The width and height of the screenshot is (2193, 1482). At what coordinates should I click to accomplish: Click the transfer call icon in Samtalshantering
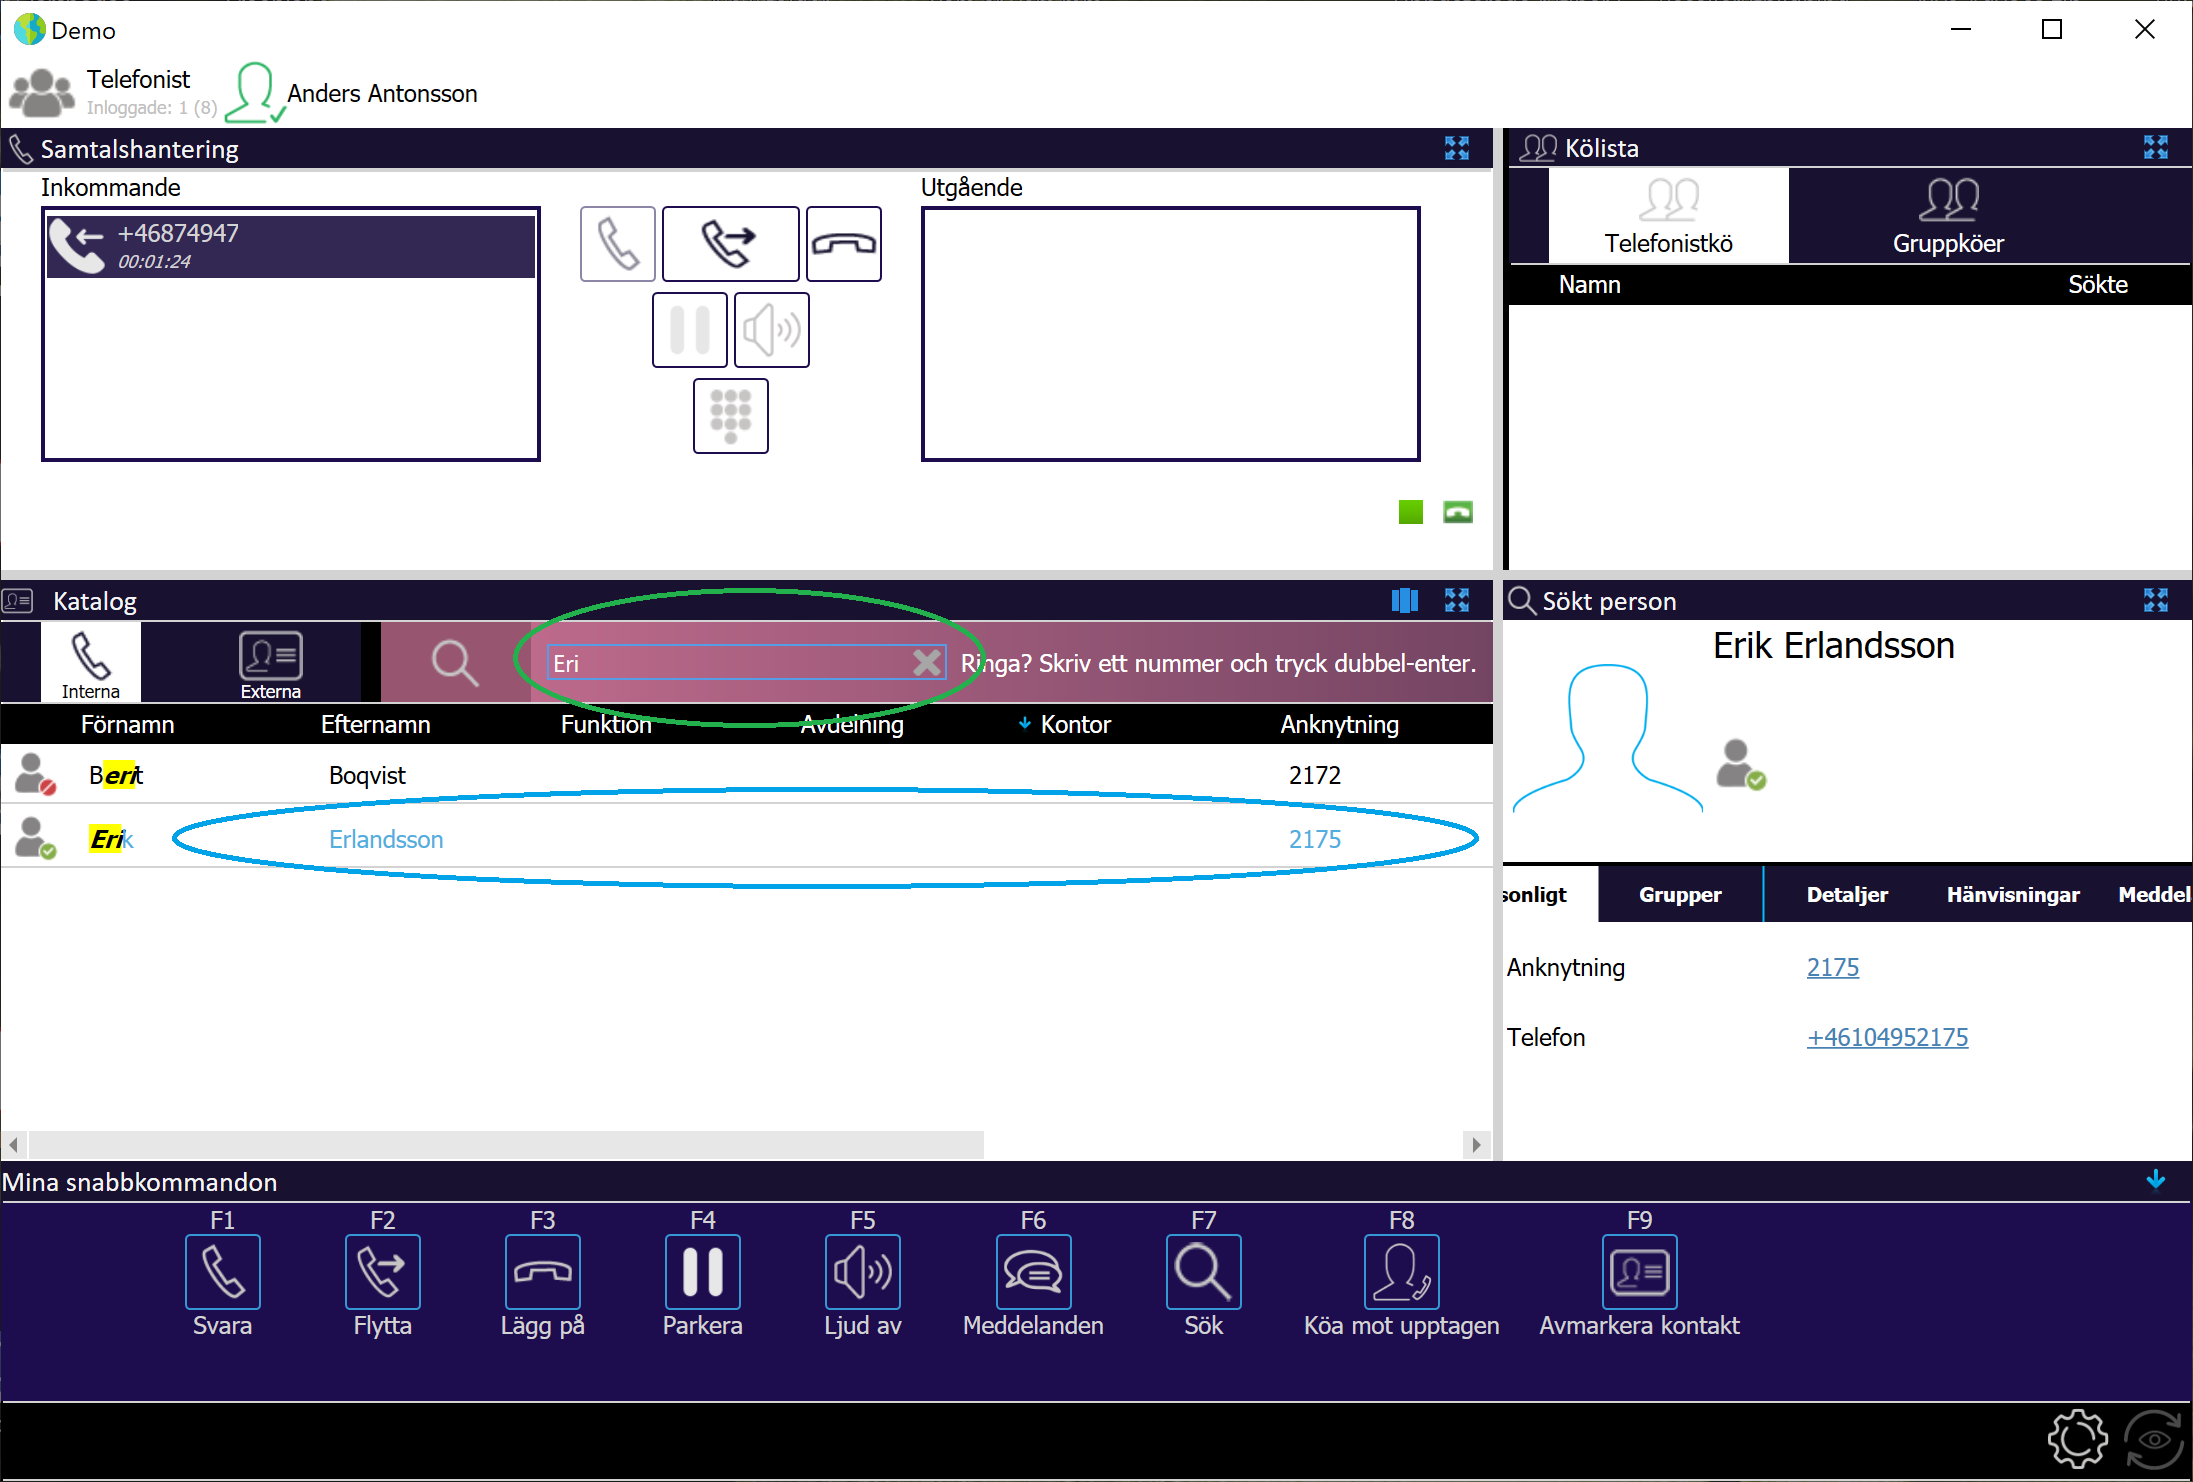coord(730,244)
